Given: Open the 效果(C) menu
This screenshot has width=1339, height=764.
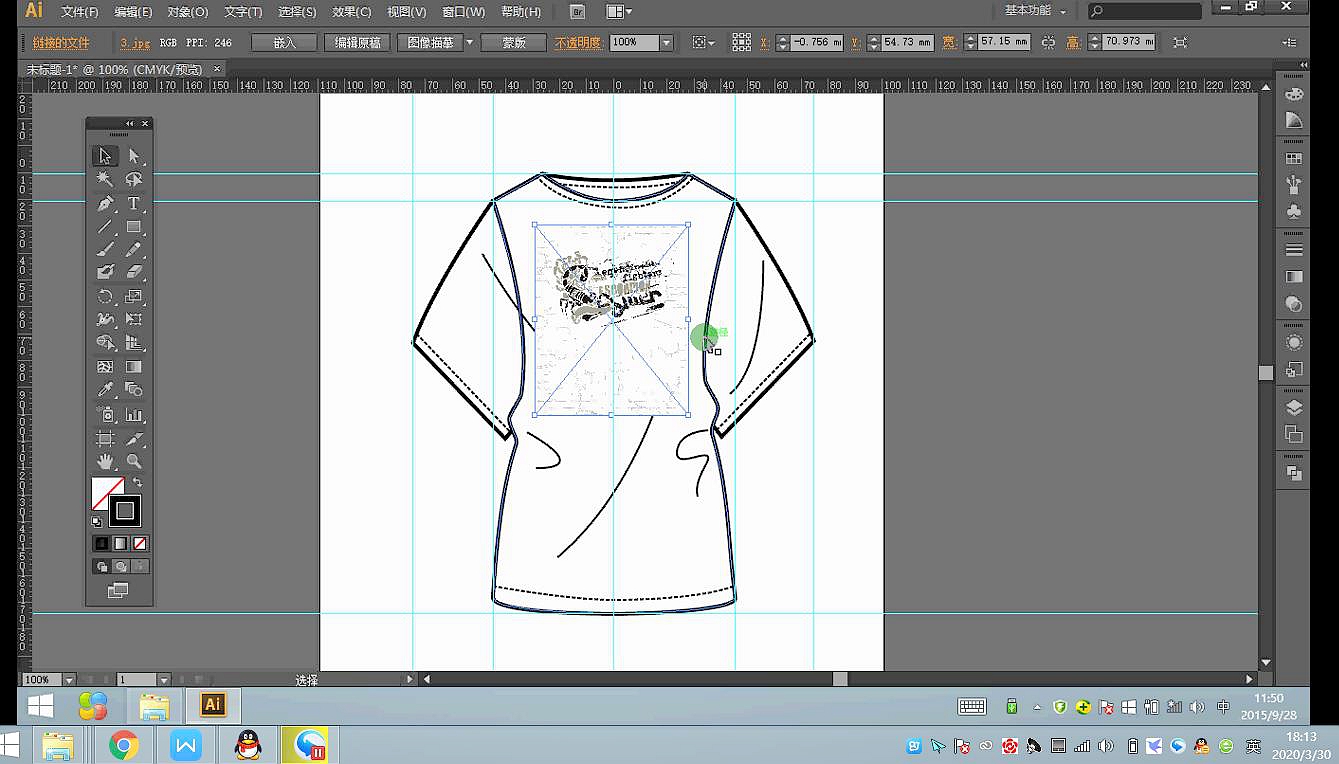Looking at the screenshot, I should coord(351,12).
